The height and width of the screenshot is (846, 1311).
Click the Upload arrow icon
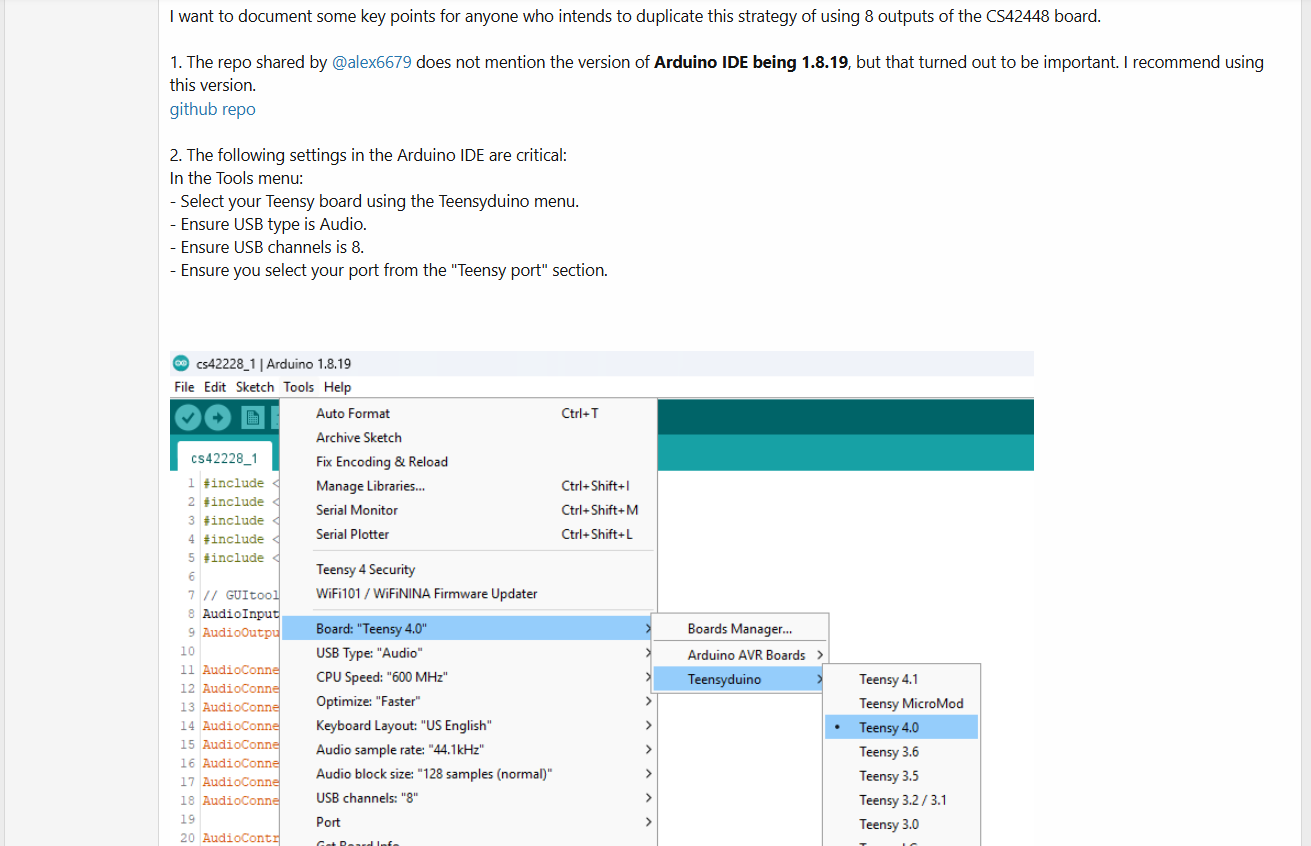tap(217, 417)
